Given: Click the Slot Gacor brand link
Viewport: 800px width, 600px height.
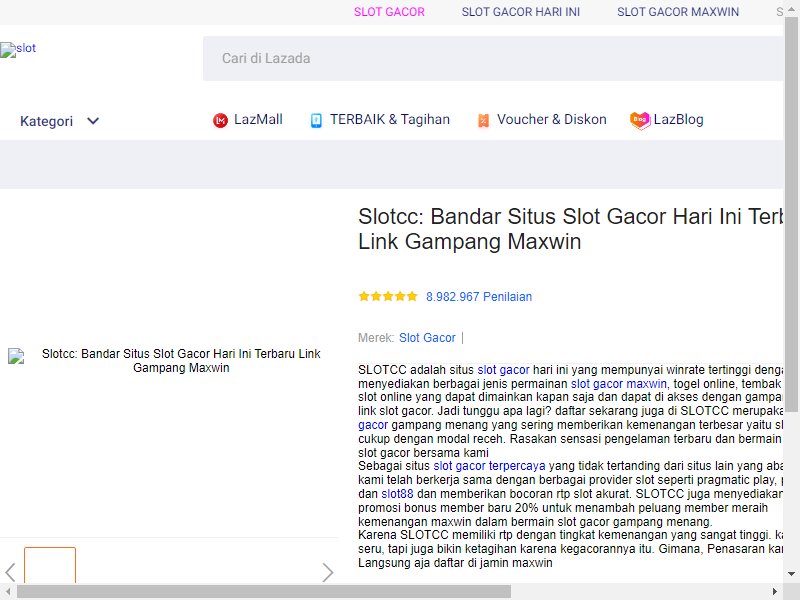Looking at the screenshot, I should [x=427, y=338].
